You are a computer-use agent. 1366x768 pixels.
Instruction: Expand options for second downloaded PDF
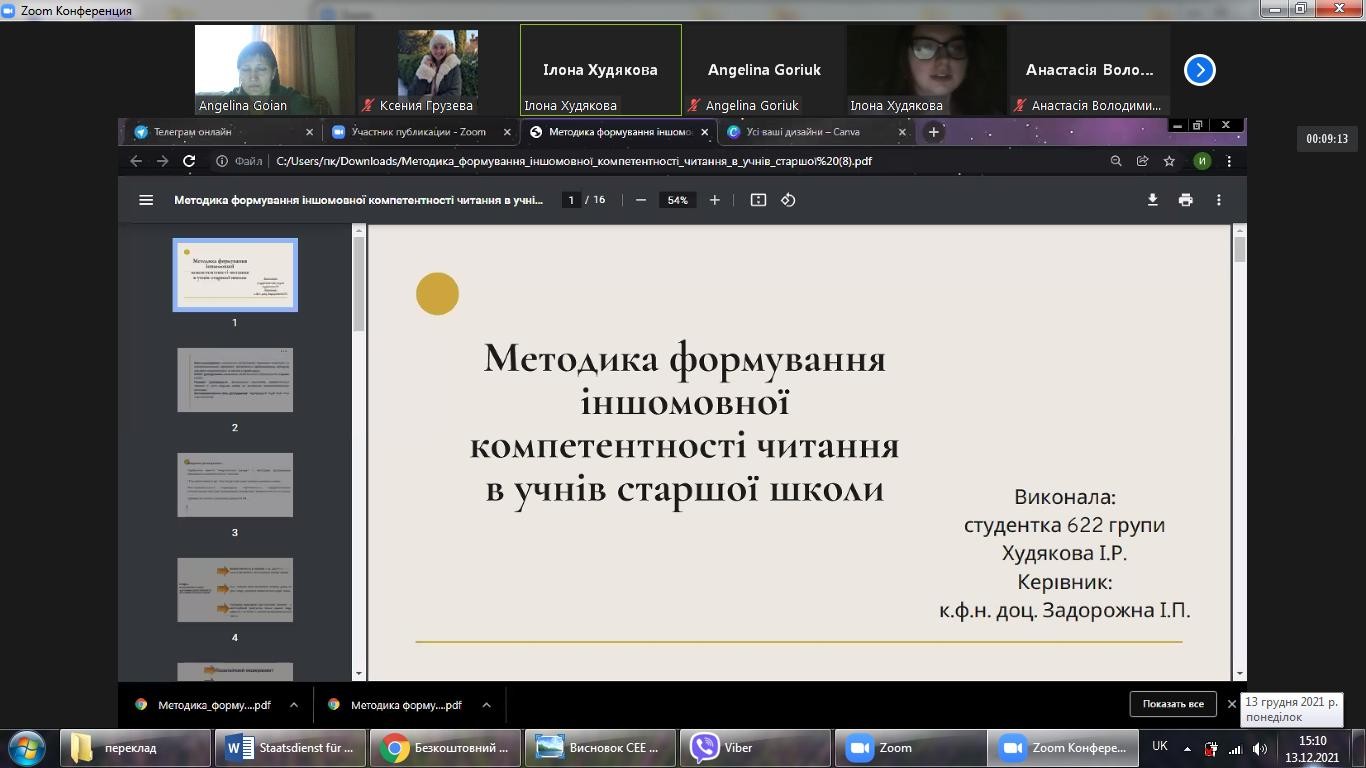coord(486,705)
